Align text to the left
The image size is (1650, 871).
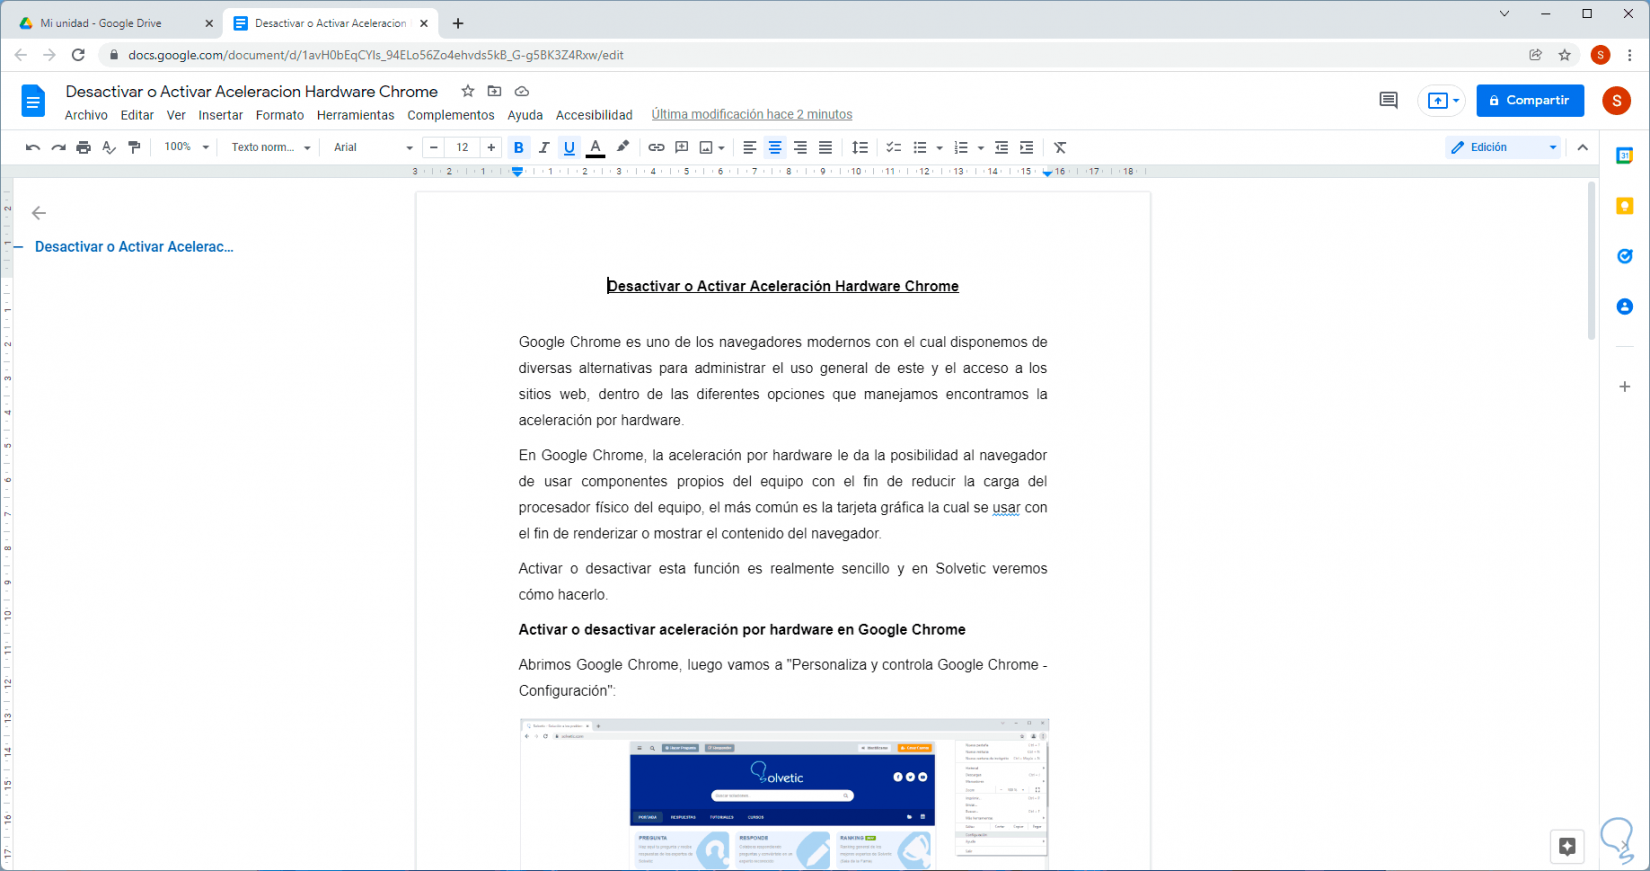749,148
